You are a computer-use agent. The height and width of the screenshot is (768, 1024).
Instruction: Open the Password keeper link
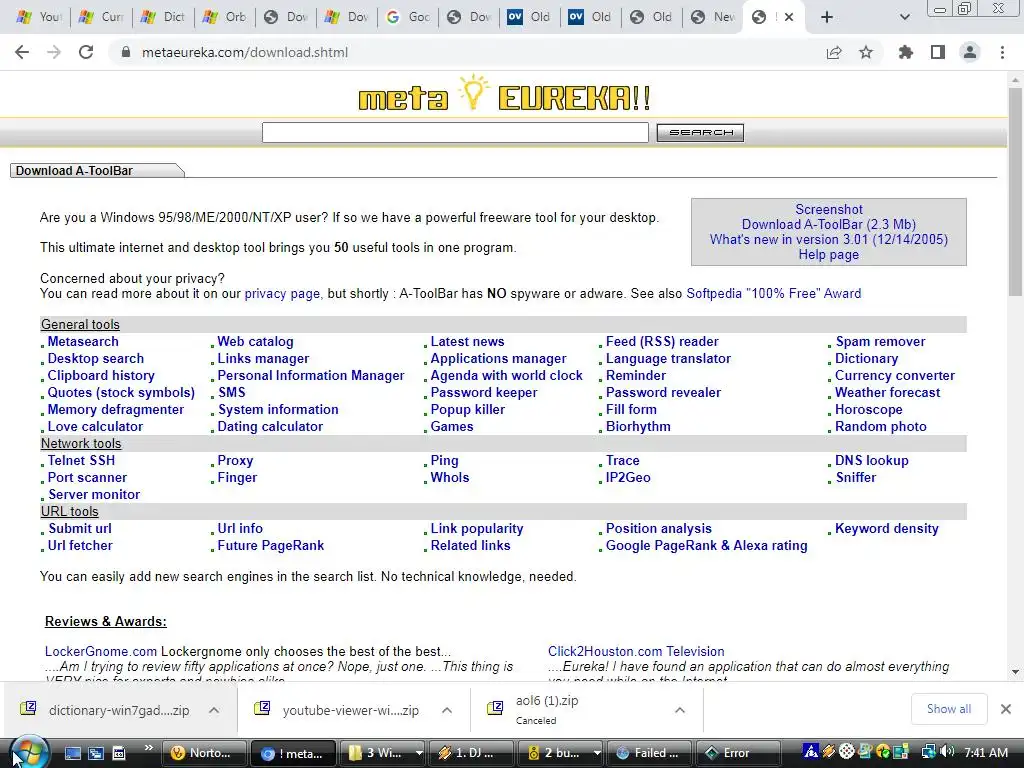pyautogui.click(x=484, y=392)
